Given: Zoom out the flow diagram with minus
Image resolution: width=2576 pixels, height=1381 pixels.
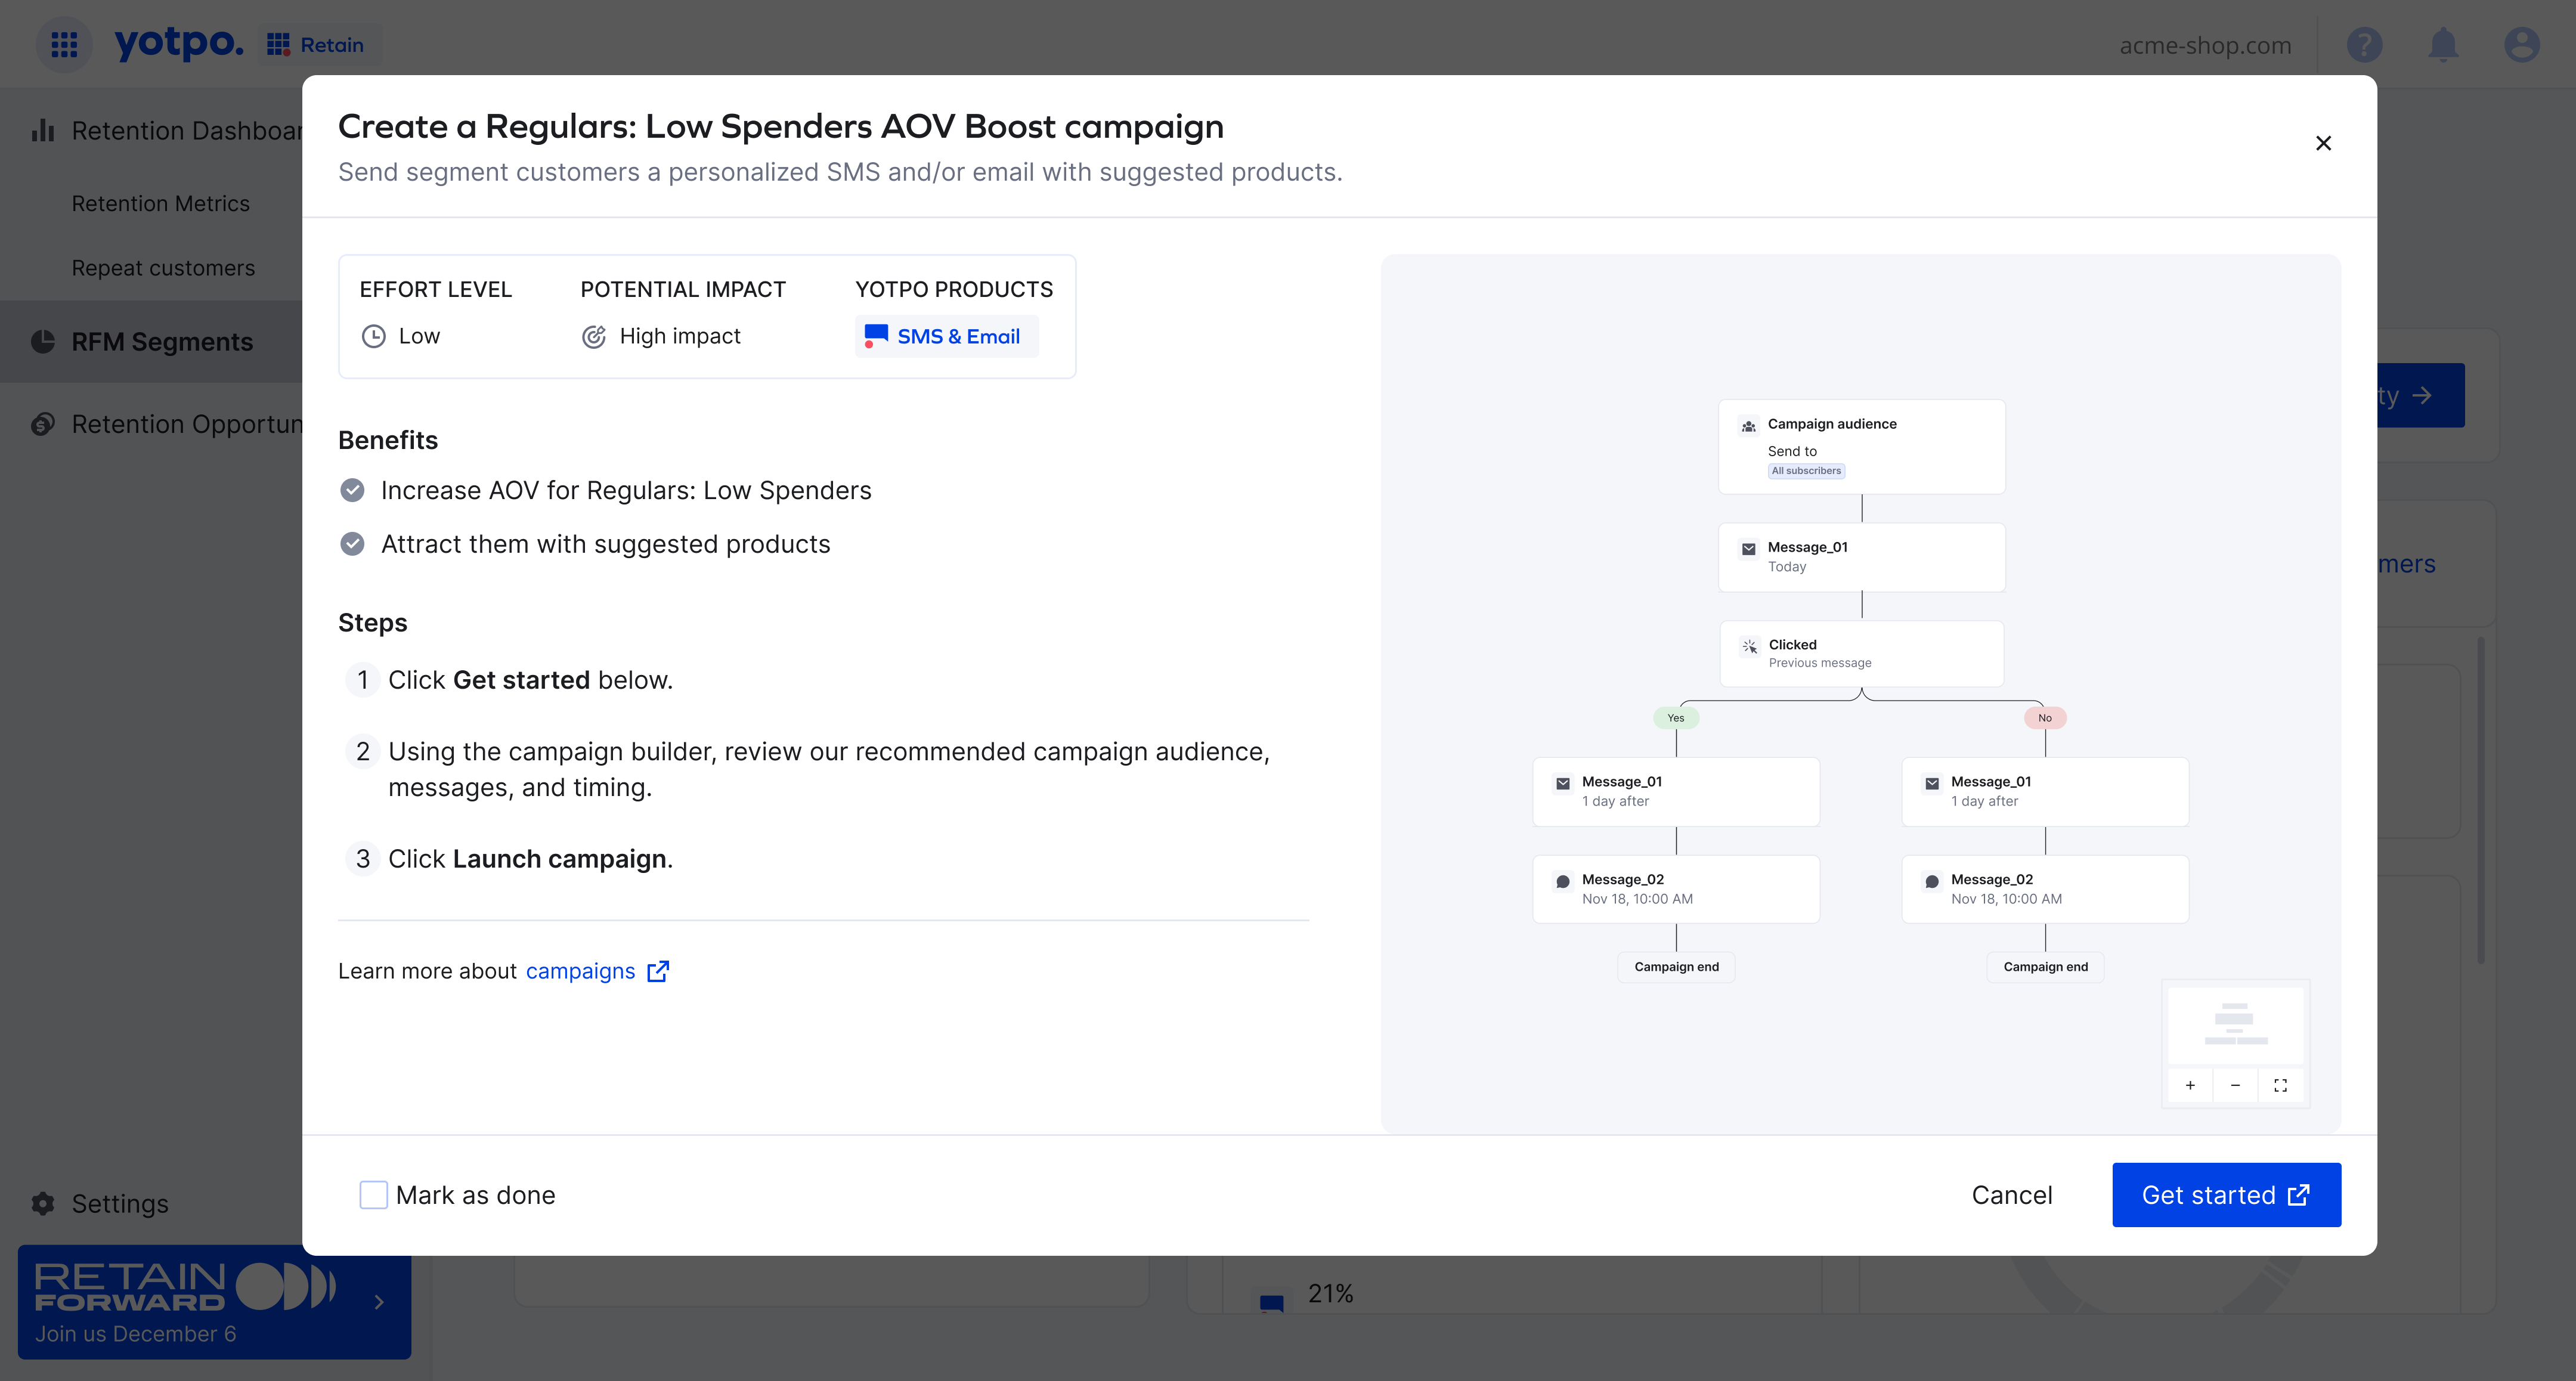Looking at the screenshot, I should [x=2235, y=1085].
